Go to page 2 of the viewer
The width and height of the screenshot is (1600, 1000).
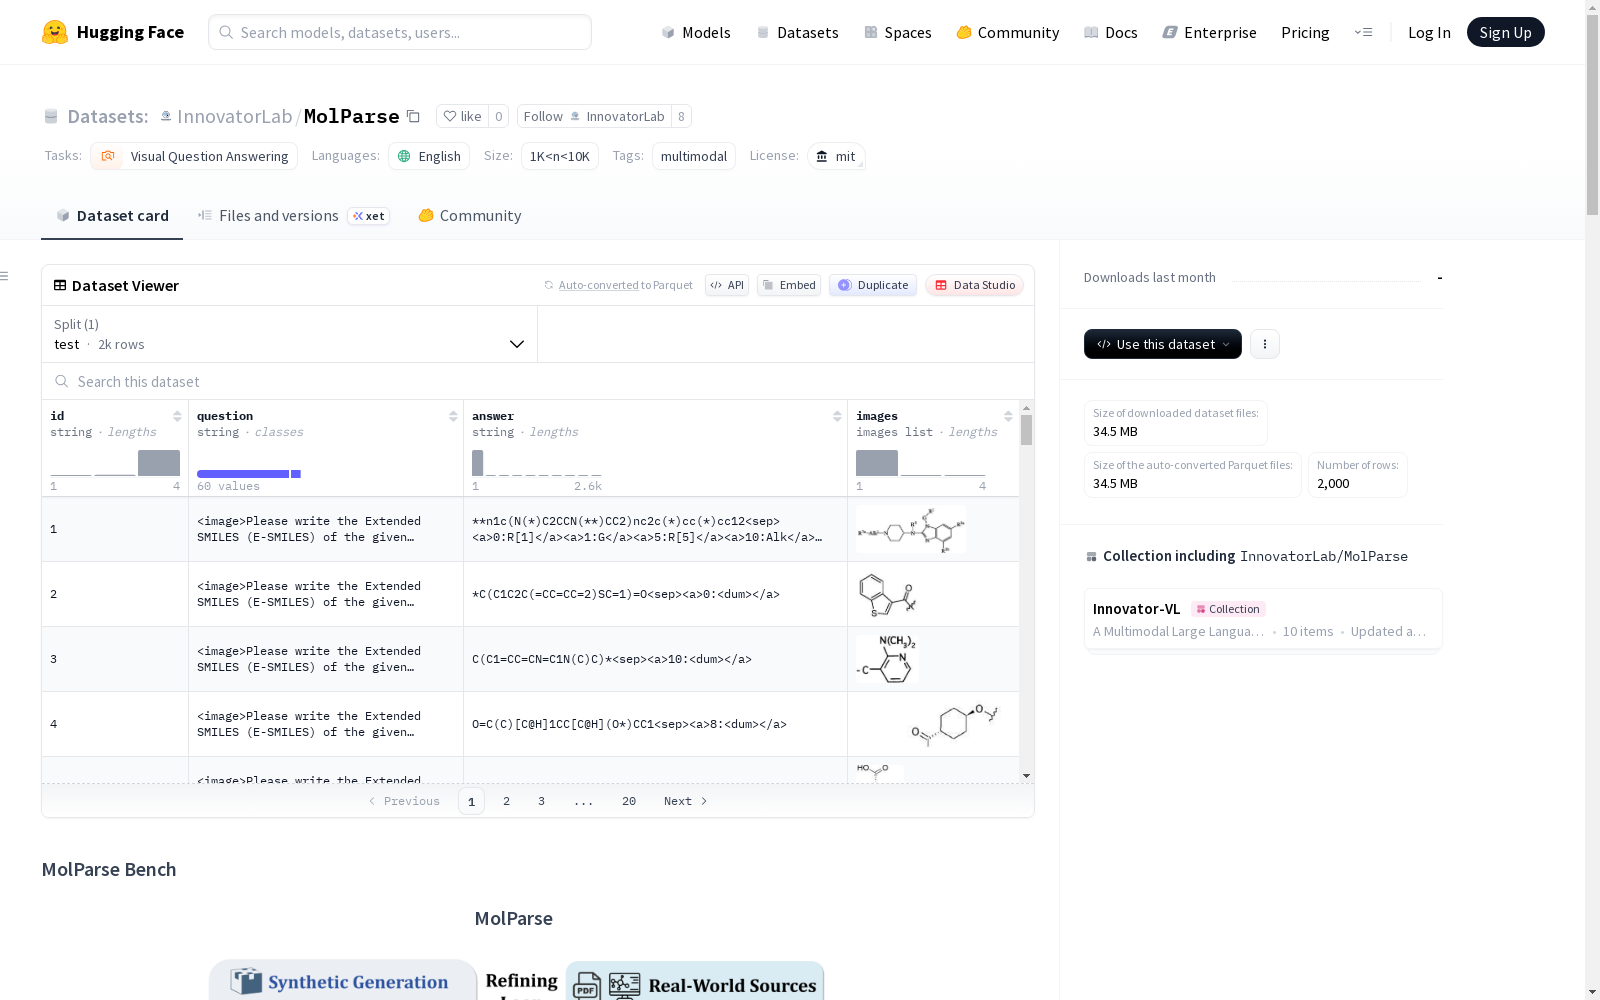tap(507, 801)
